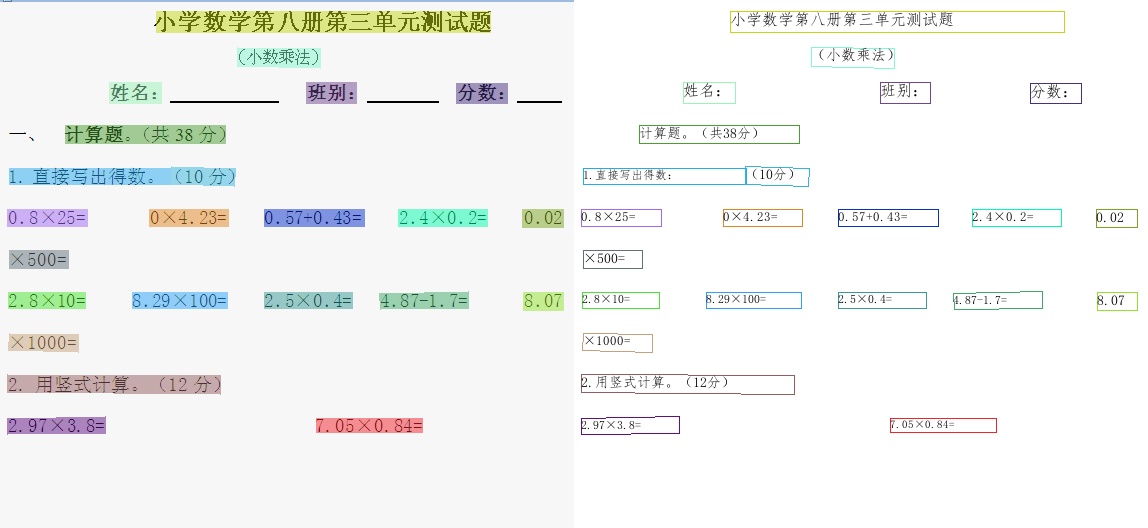The width and height of the screenshot is (1148, 528).
Task: Select the orange highlighted 0×4.23= problem
Action: [189, 218]
